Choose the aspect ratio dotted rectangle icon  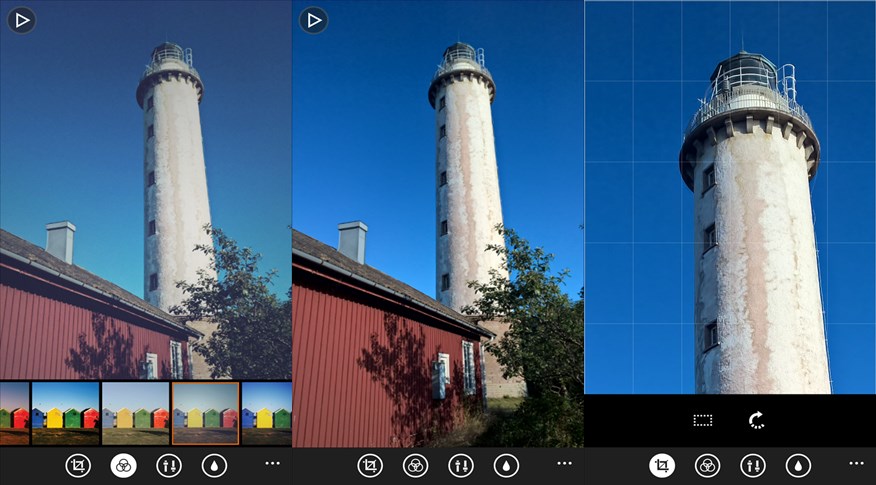point(703,421)
